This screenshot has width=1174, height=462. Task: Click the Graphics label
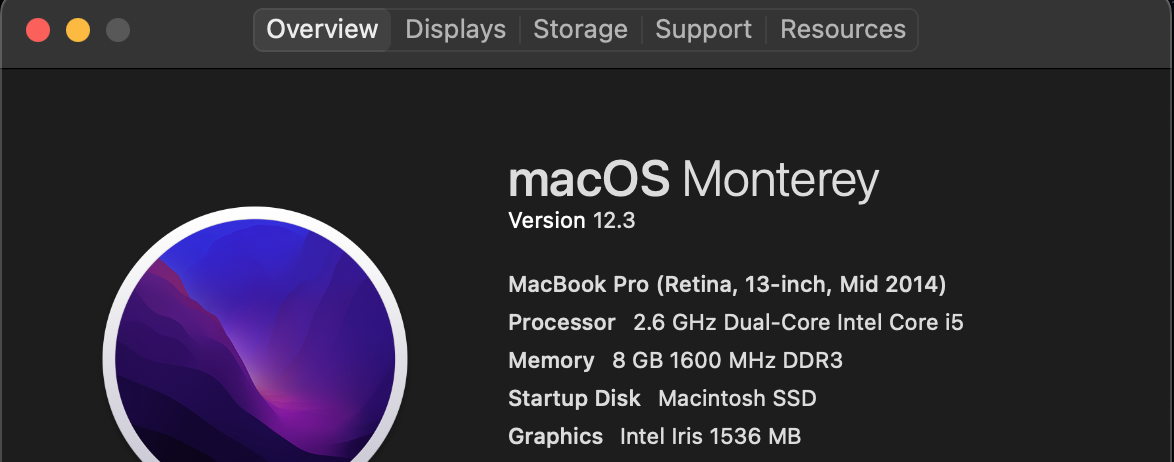click(555, 436)
